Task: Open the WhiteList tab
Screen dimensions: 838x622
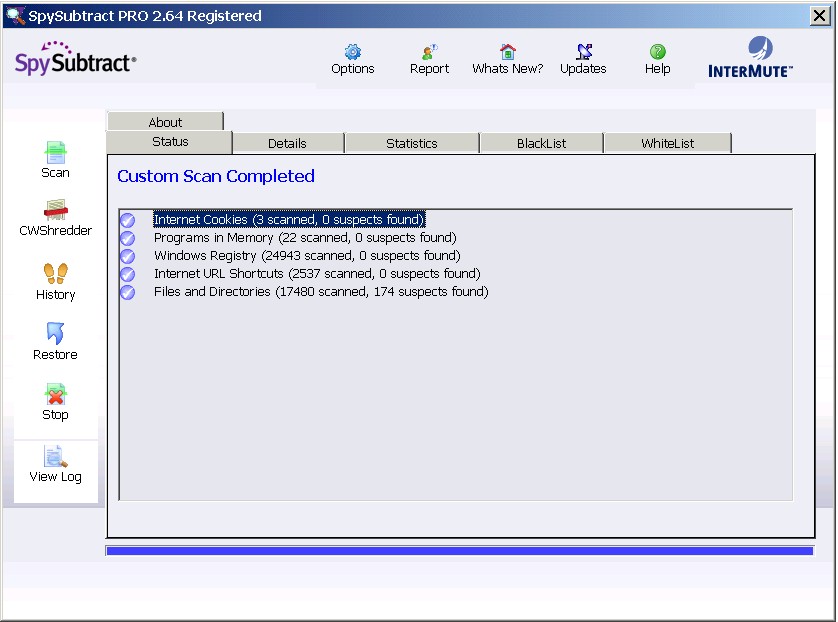Action: pos(668,143)
